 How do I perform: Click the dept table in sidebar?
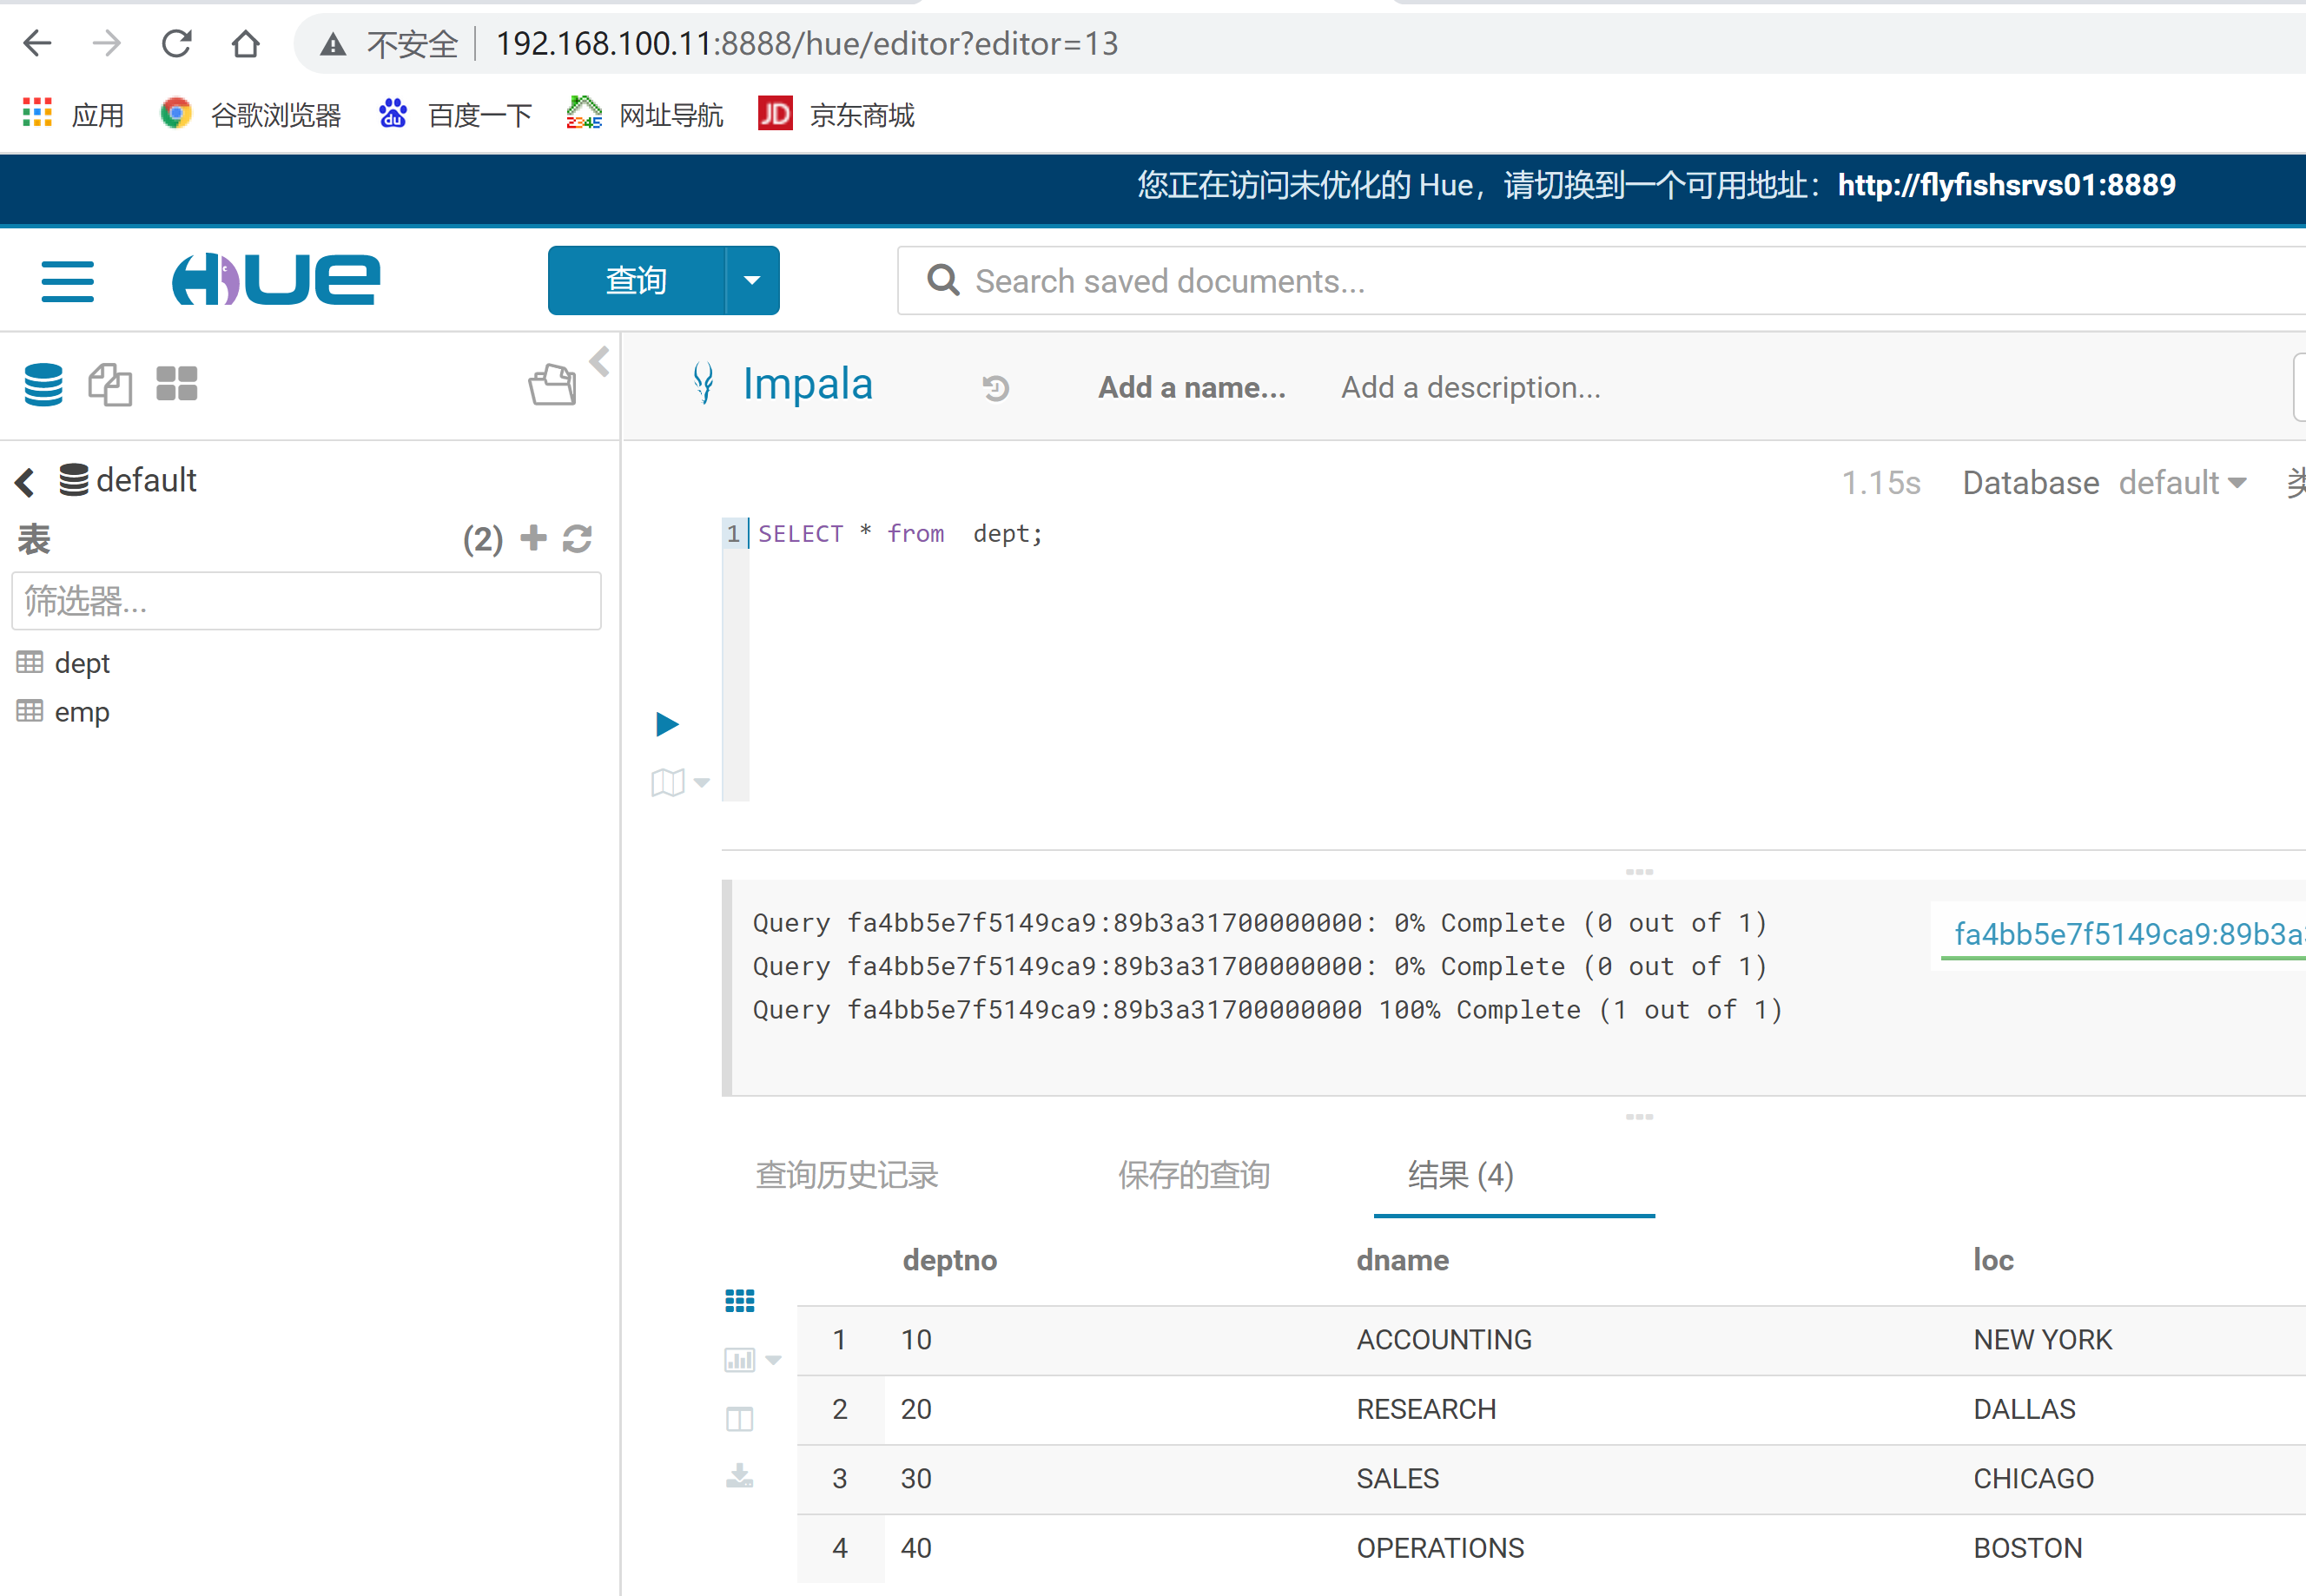pyautogui.click(x=83, y=661)
